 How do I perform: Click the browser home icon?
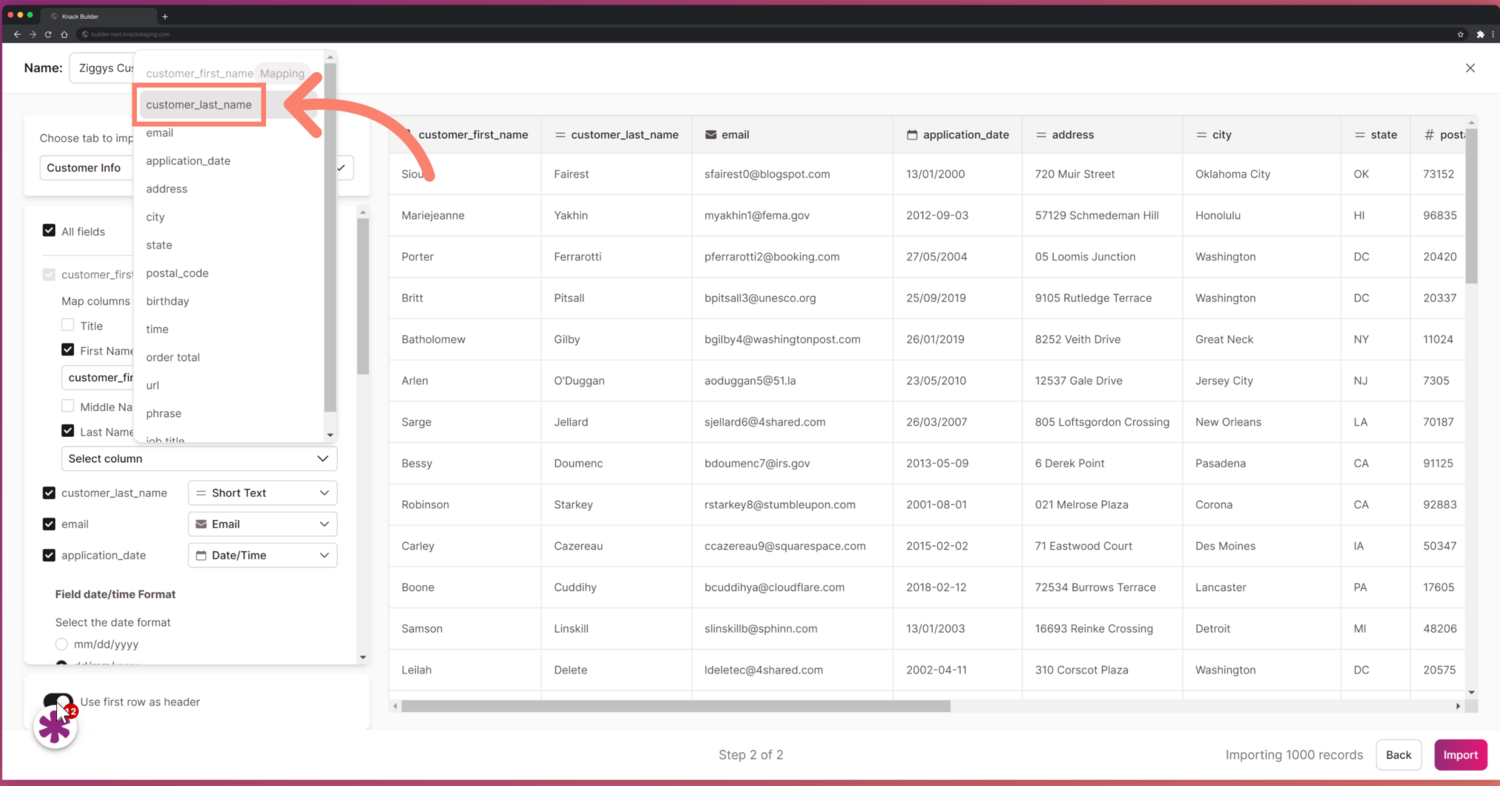point(64,34)
